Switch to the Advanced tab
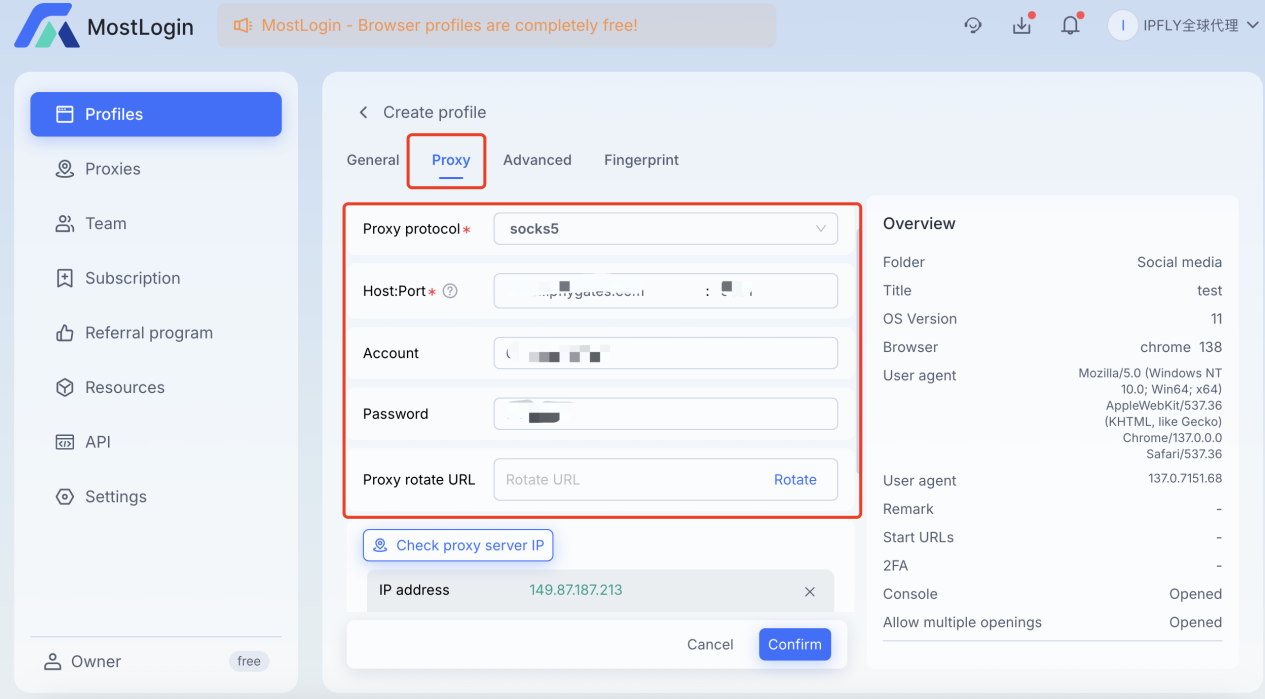This screenshot has width=1265, height=699. [x=537, y=160]
